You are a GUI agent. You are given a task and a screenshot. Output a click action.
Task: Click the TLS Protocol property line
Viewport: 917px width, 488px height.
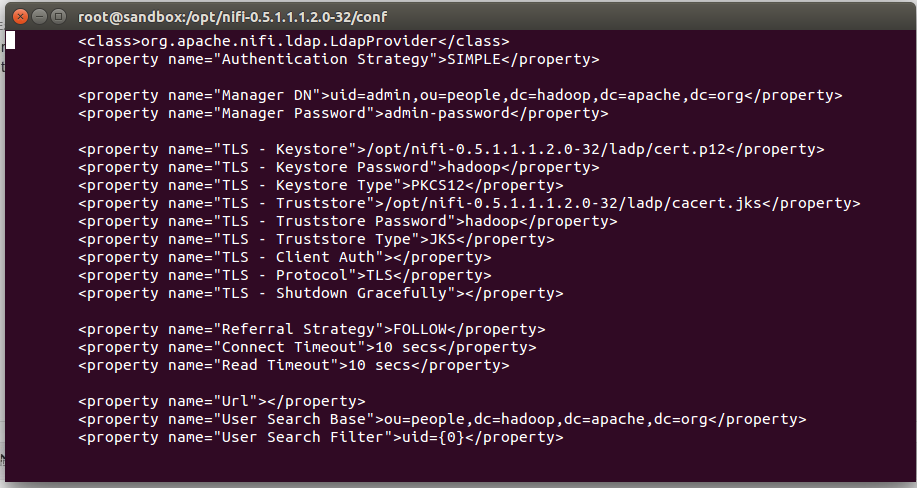coord(275,276)
